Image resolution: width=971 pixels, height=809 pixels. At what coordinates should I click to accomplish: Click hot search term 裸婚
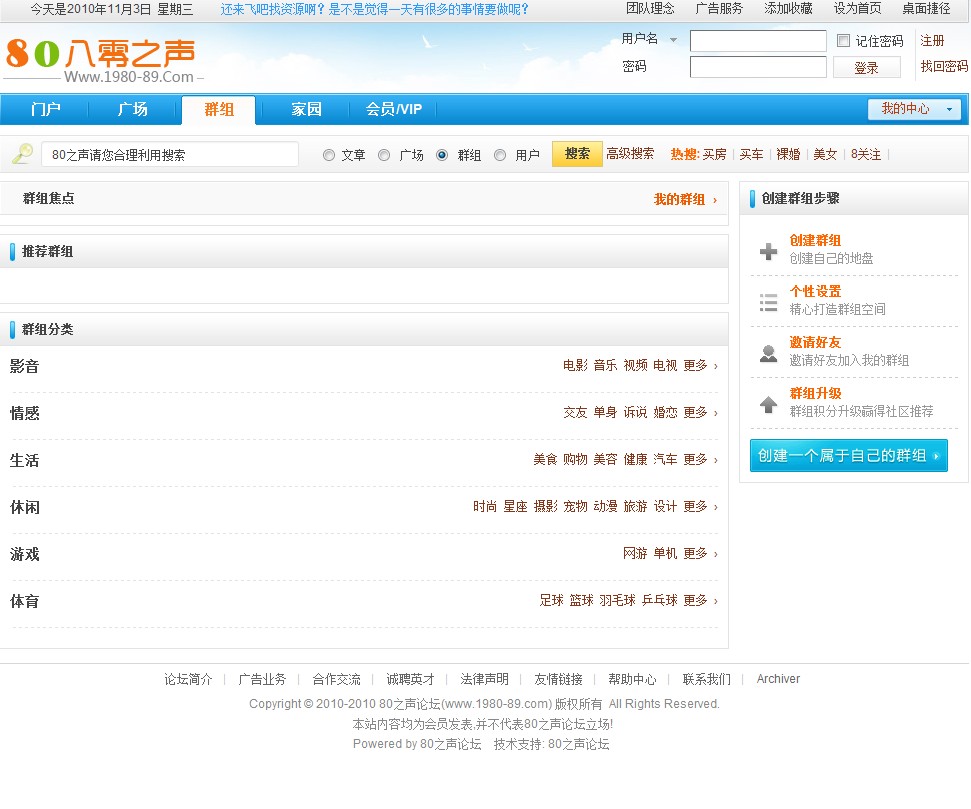pyautogui.click(x=788, y=154)
